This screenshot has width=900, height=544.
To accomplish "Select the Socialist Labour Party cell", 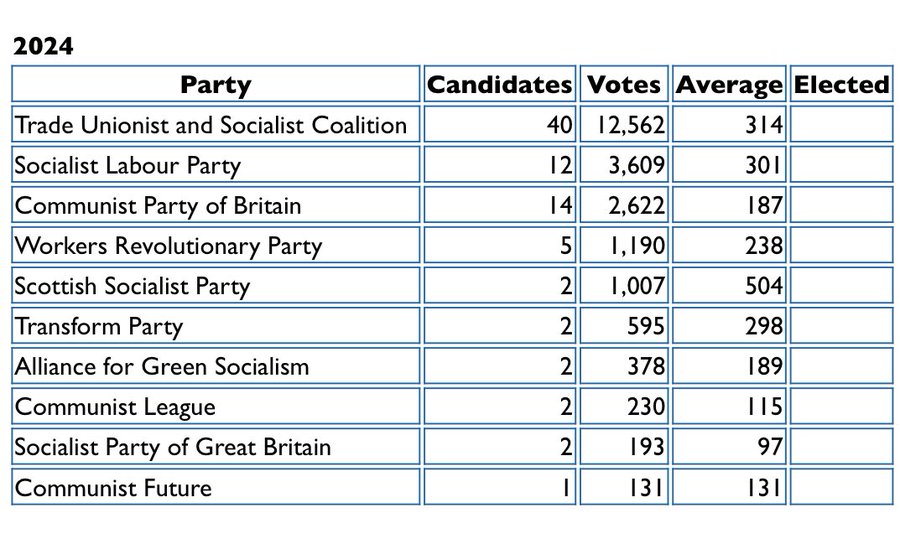I will click(x=216, y=165).
